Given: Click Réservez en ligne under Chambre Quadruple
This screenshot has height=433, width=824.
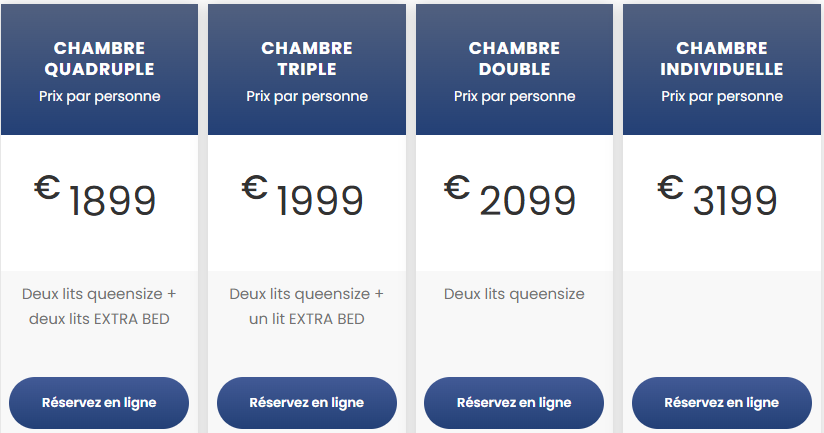Looking at the screenshot, I should tap(99, 403).
